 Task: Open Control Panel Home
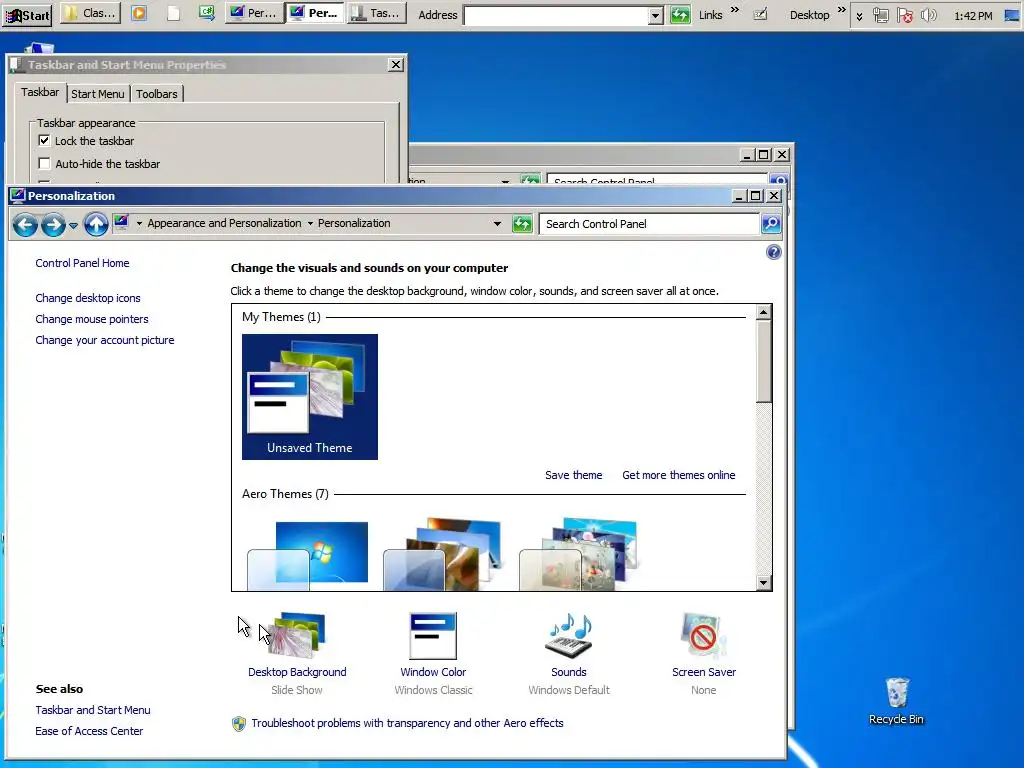(82, 263)
